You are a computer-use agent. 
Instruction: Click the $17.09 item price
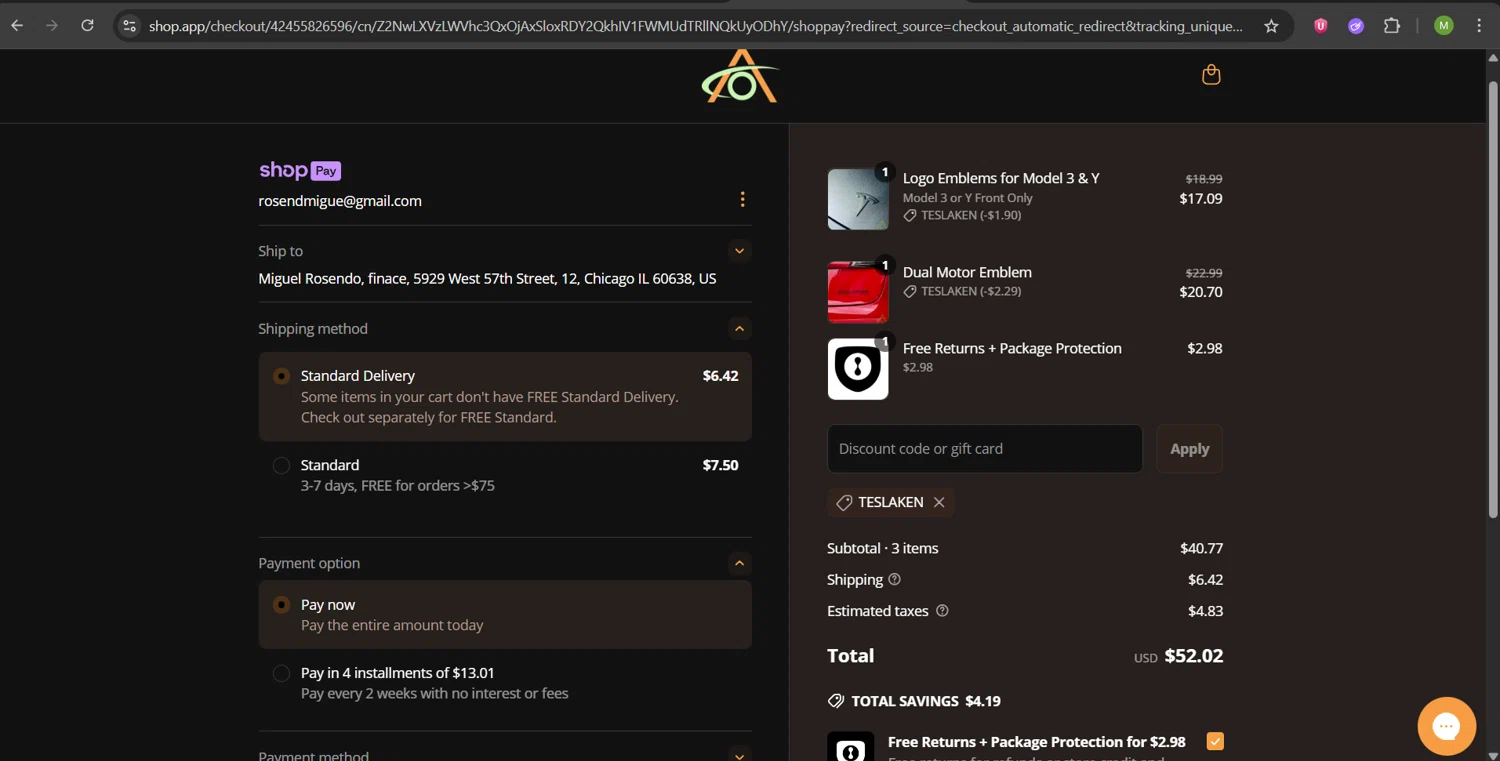click(1201, 198)
